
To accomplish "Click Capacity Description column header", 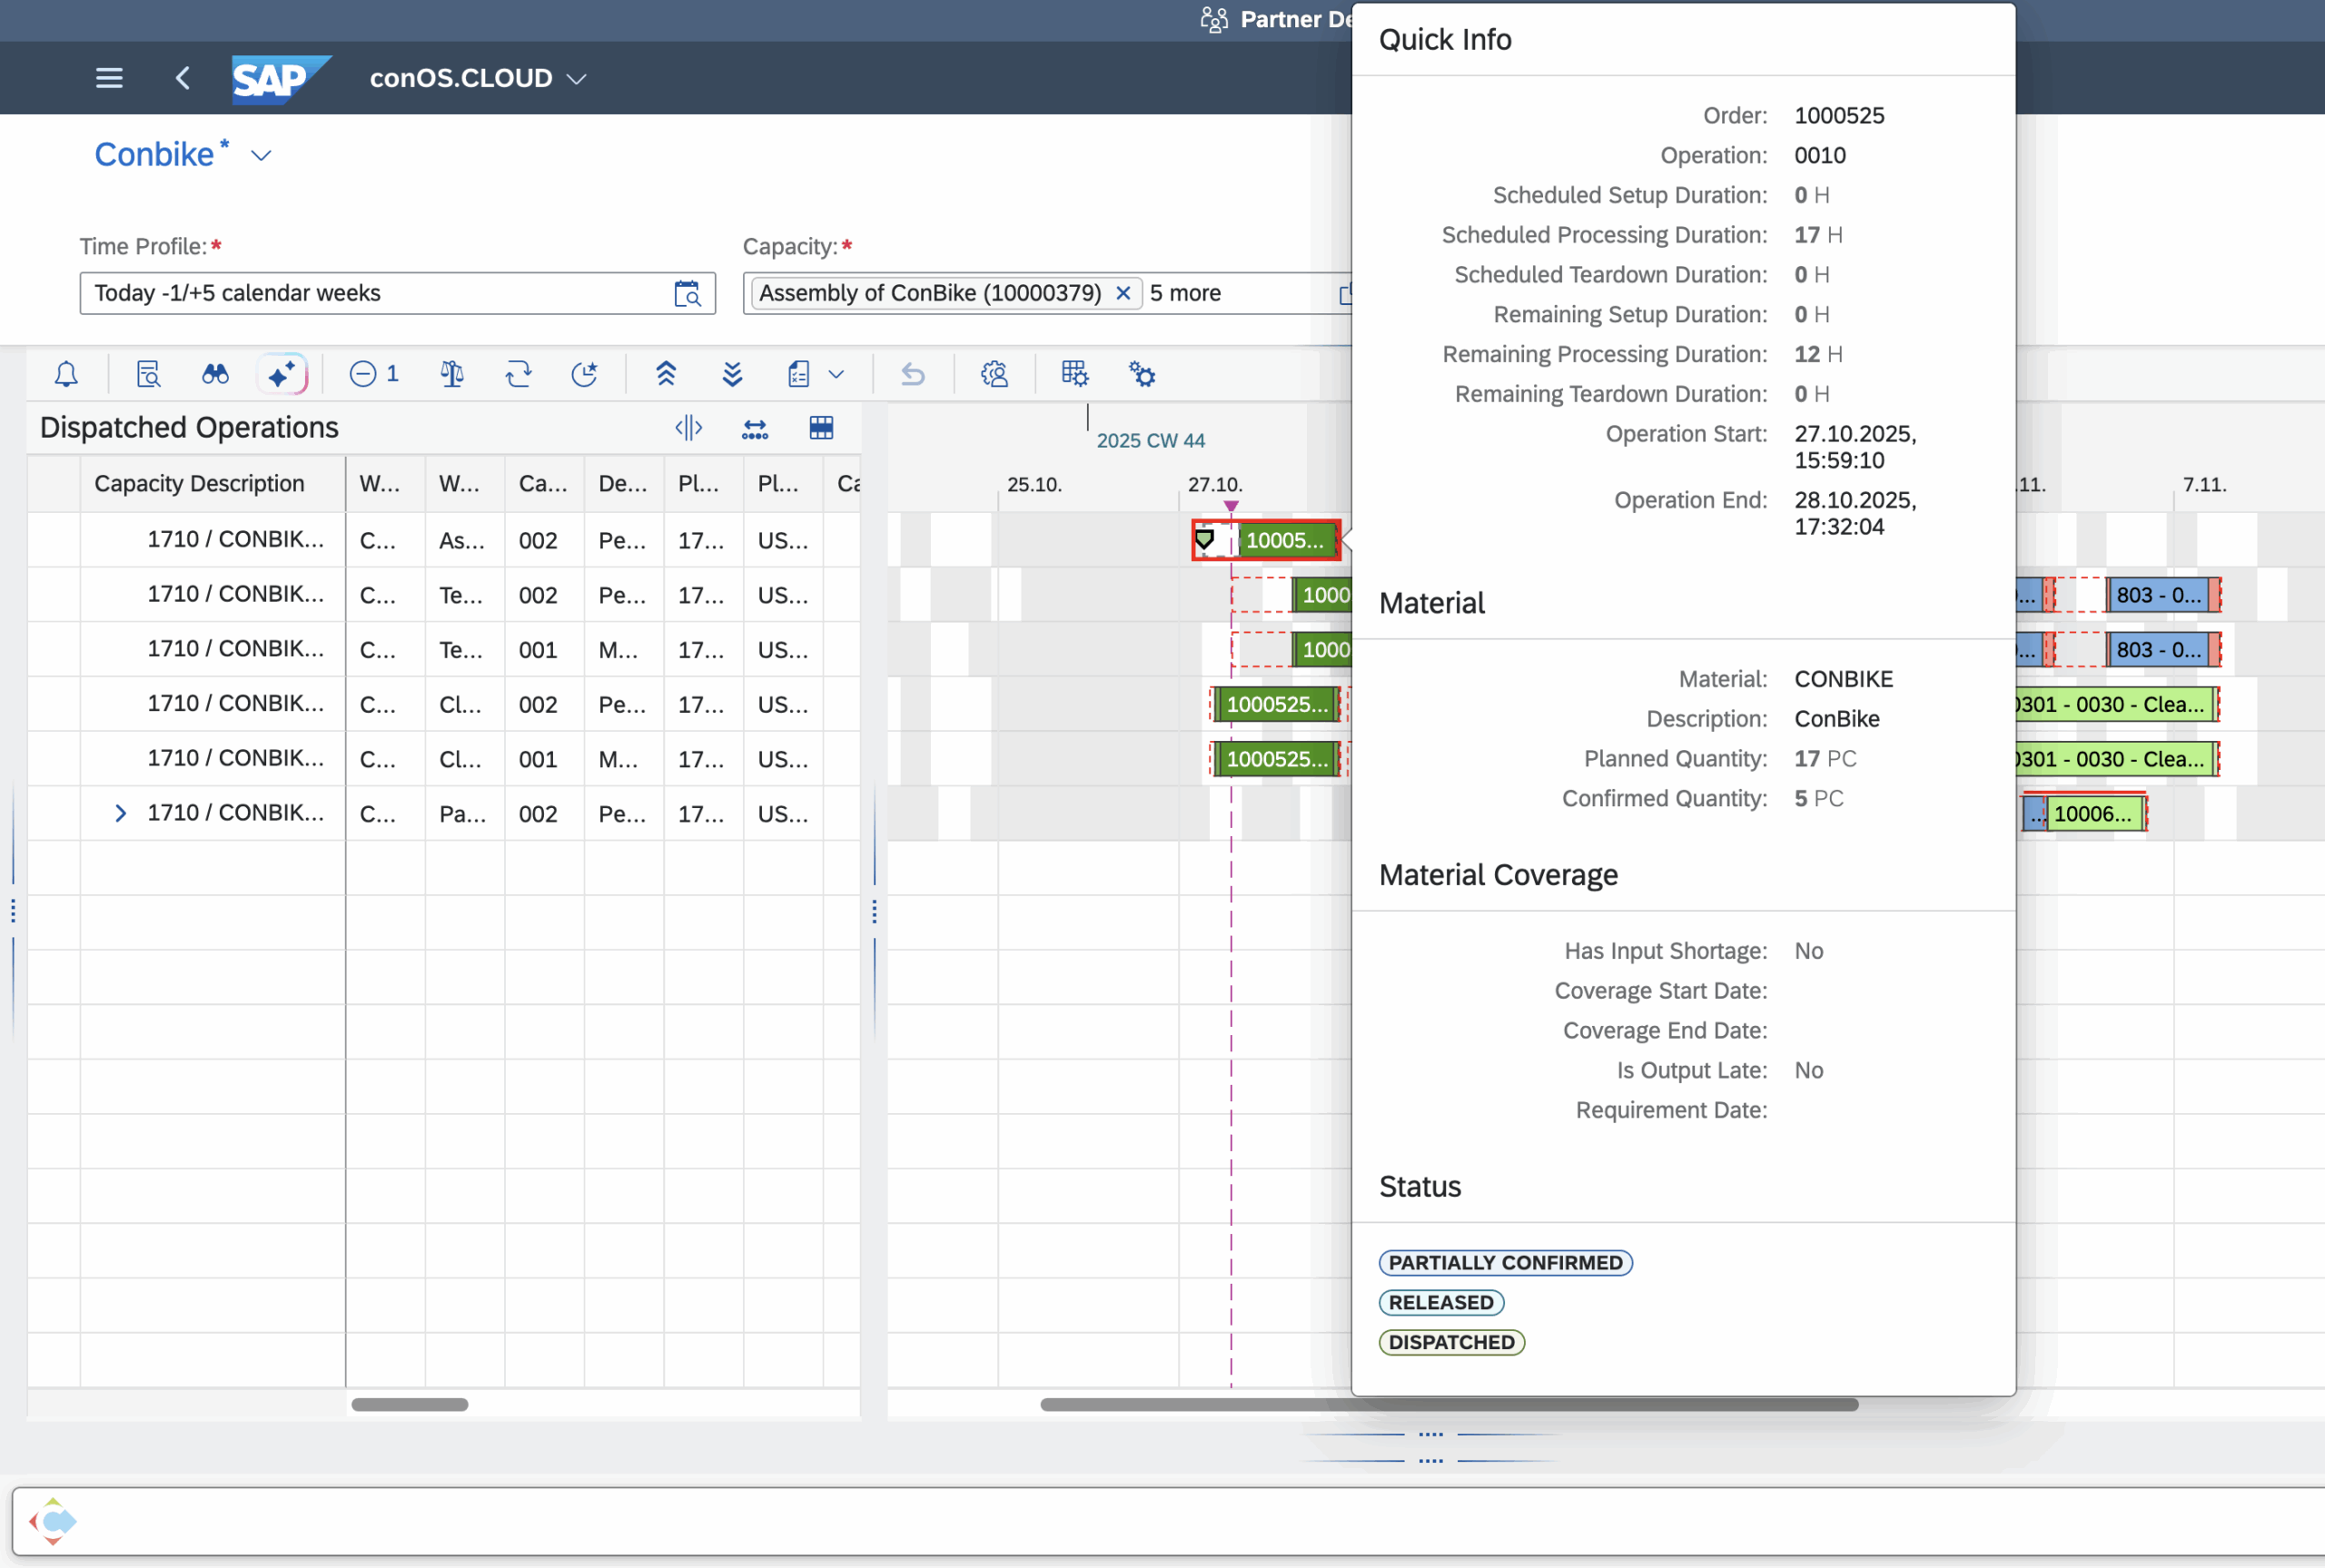I will (199, 484).
